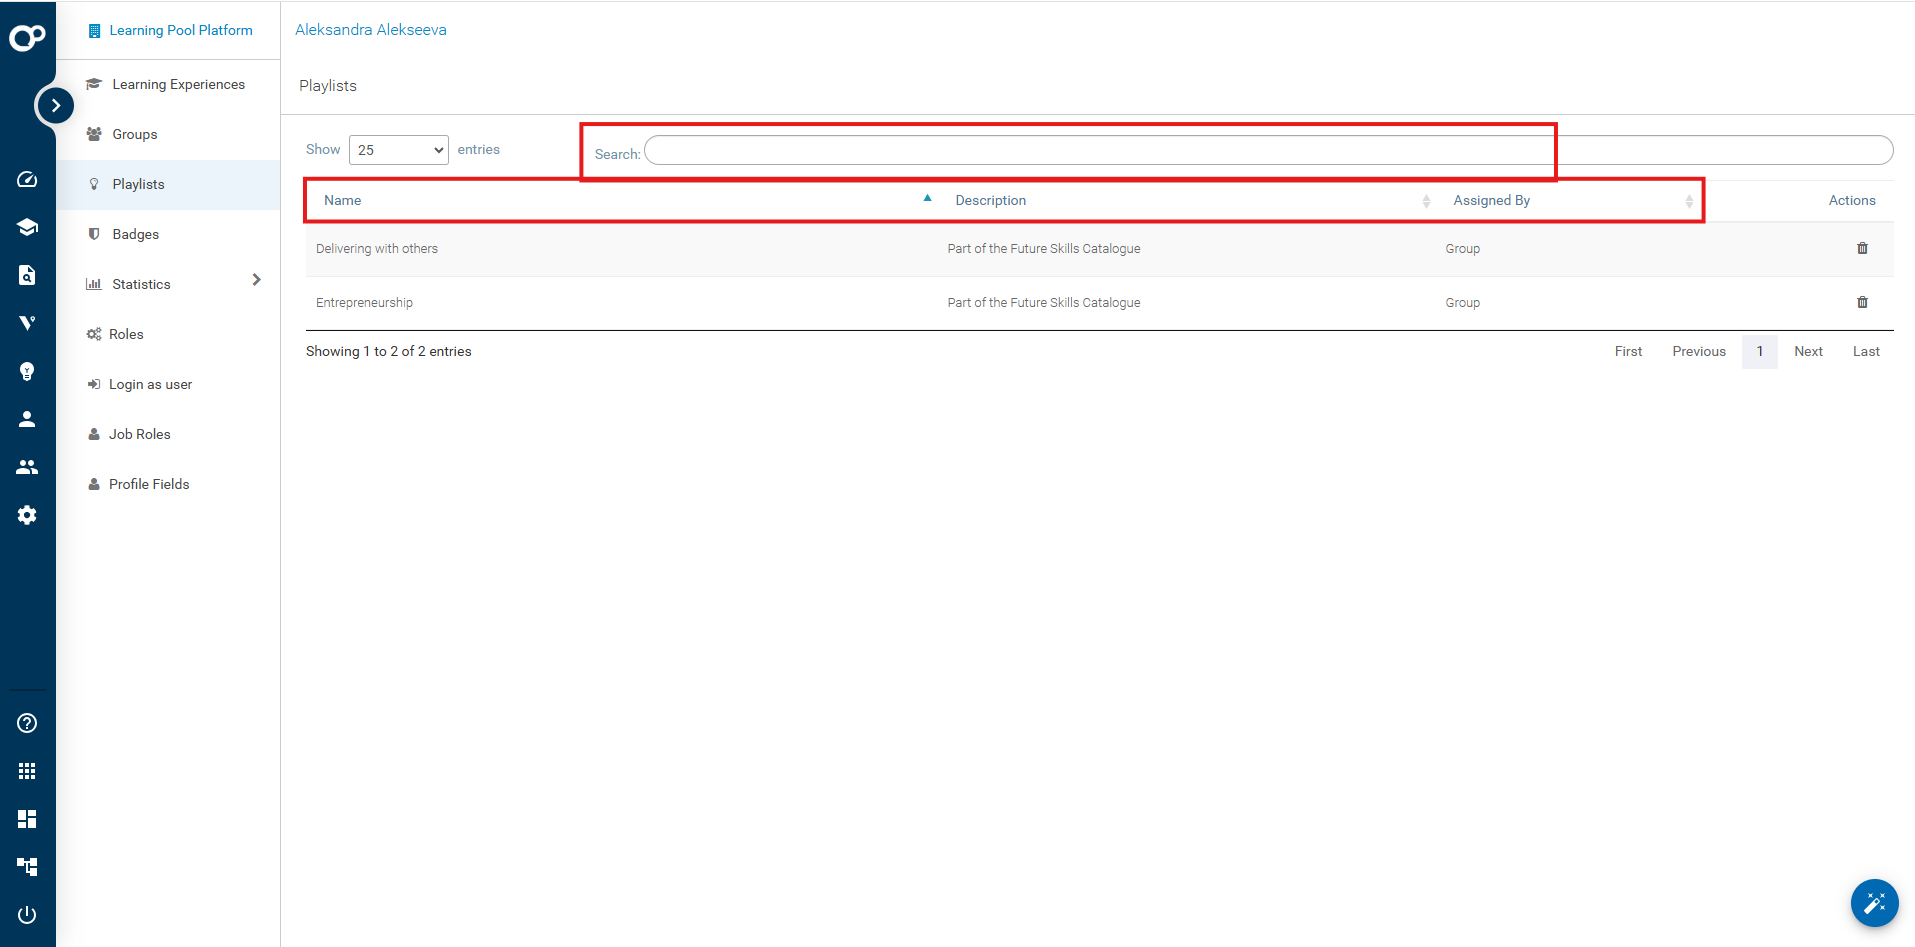This screenshot has height=947, width=1915.
Task: Expand the Statistics submenu chevron
Action: point(256,280)
